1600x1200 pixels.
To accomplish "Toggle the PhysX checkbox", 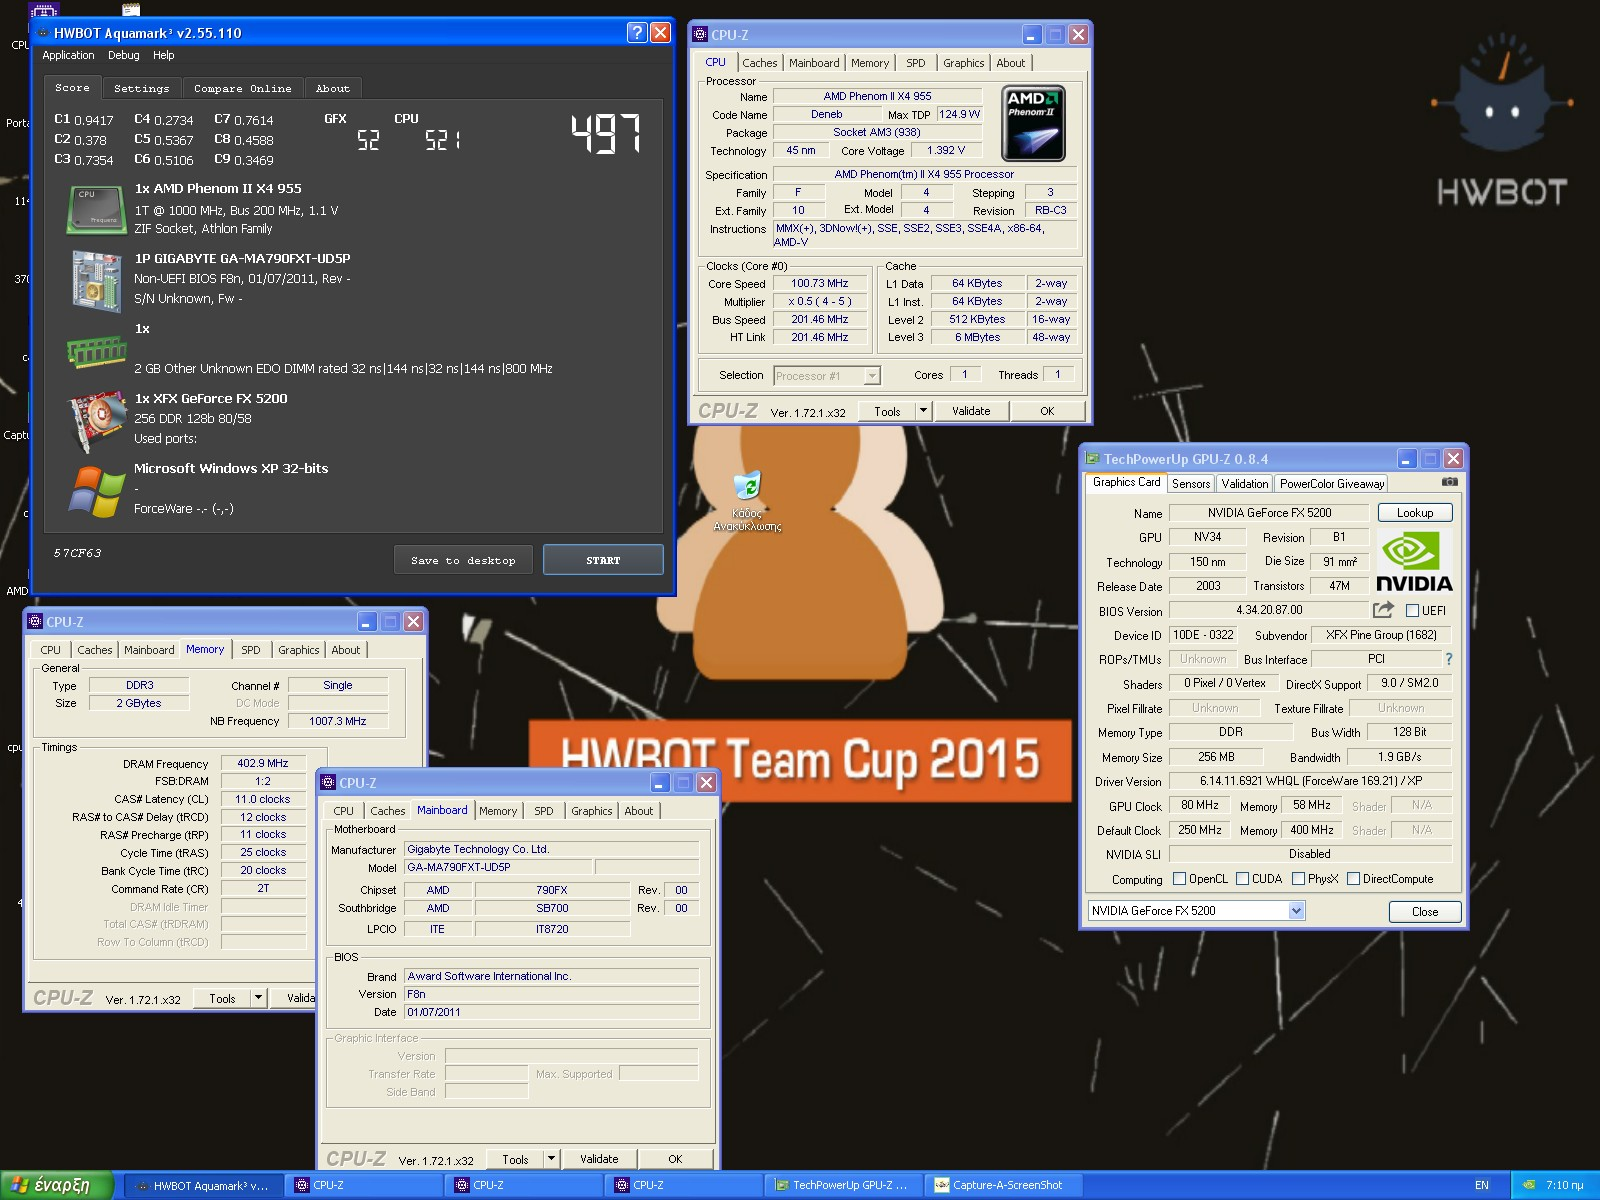I will pyautogui.click(x=1298, y=879).
